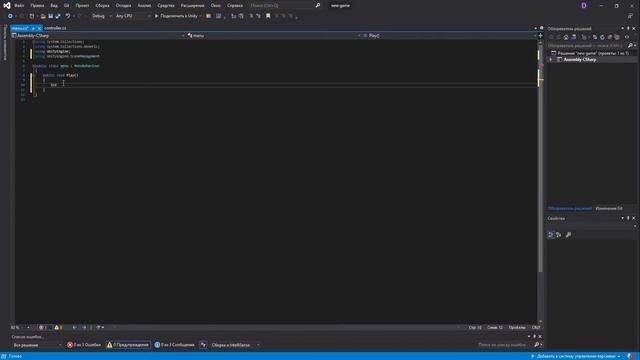Open the Сборка menu

(x=102, y=6)
